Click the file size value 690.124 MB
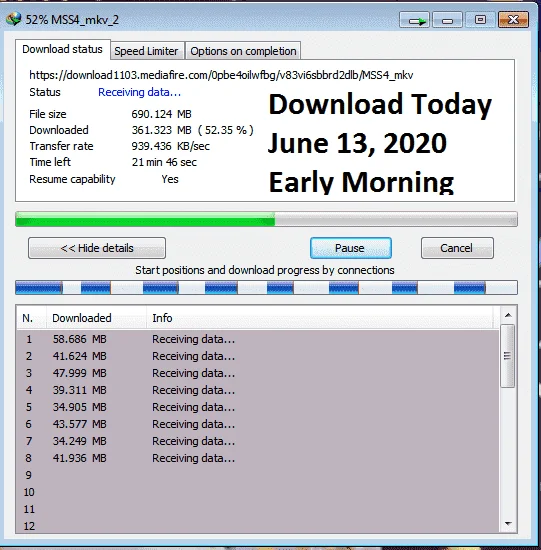The image size is (541, 550). coord(161,114)
